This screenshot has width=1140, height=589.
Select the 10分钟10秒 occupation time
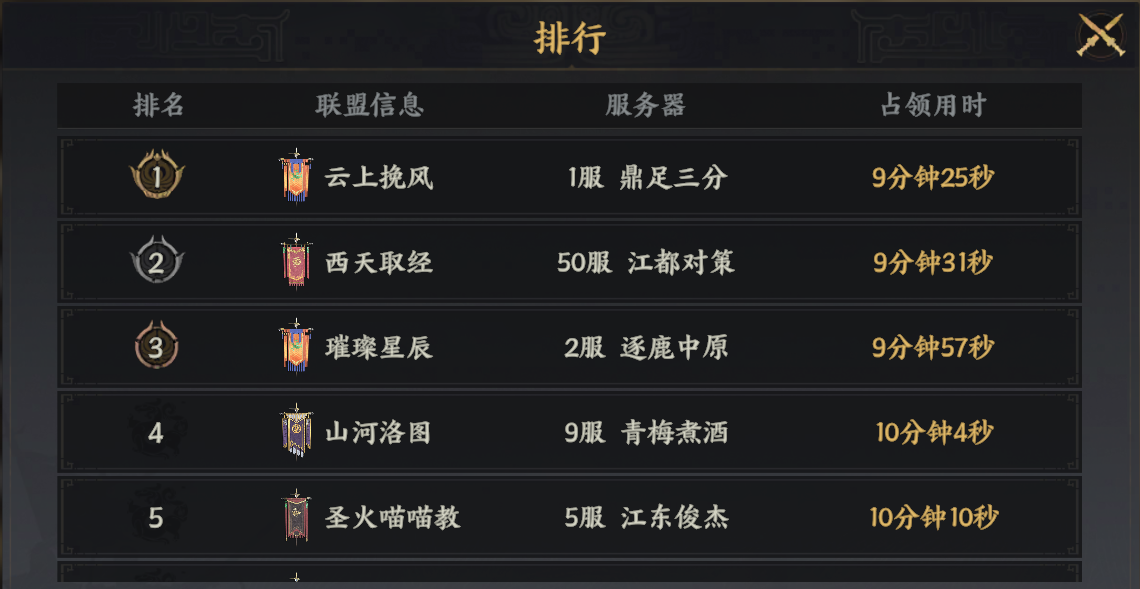click(933, 517)
